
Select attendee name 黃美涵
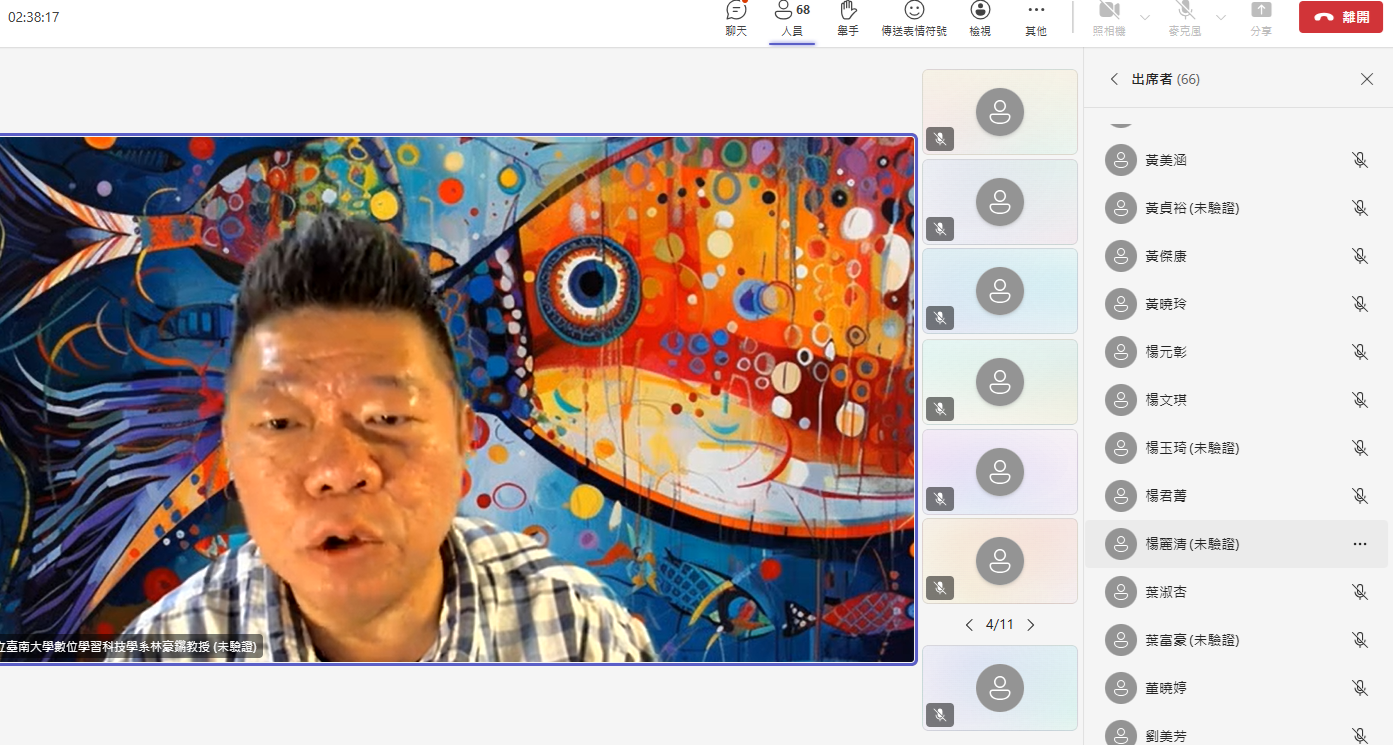point(1166,160)
